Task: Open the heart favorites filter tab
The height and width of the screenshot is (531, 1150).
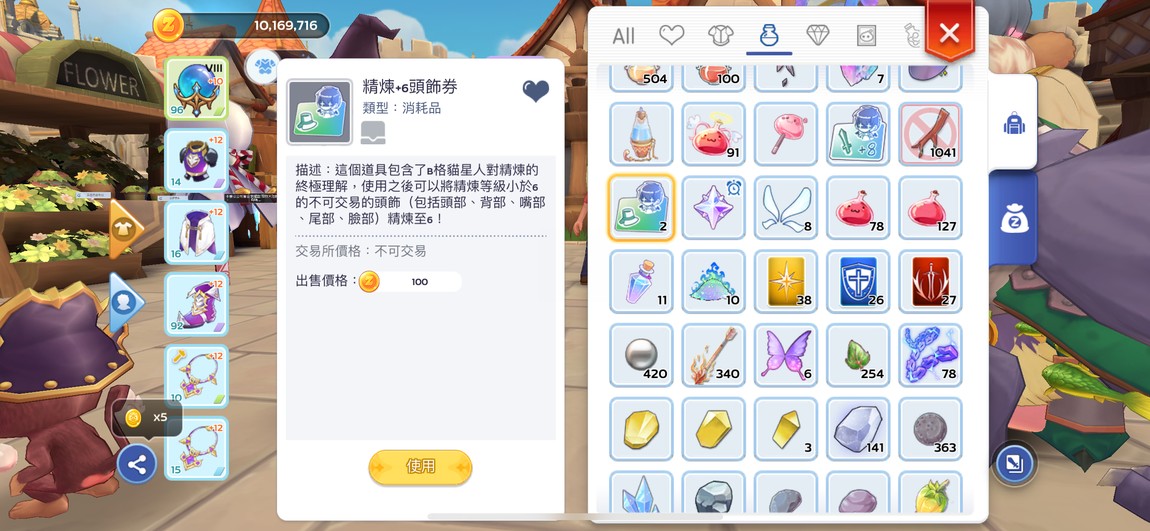Action: 671,34
